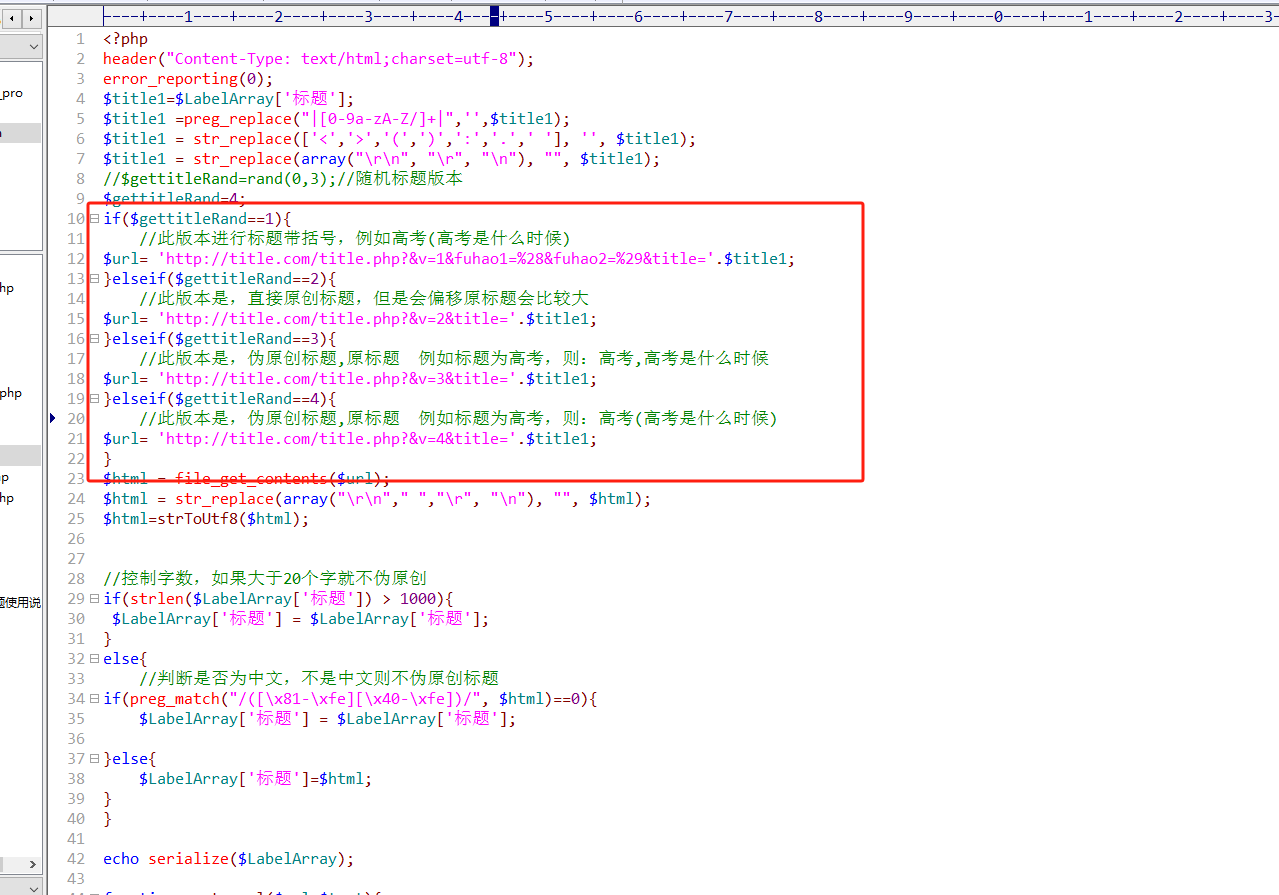Open the dropdown at top of side panel
The image size is (1279, 895).
(x=33, y=47)
